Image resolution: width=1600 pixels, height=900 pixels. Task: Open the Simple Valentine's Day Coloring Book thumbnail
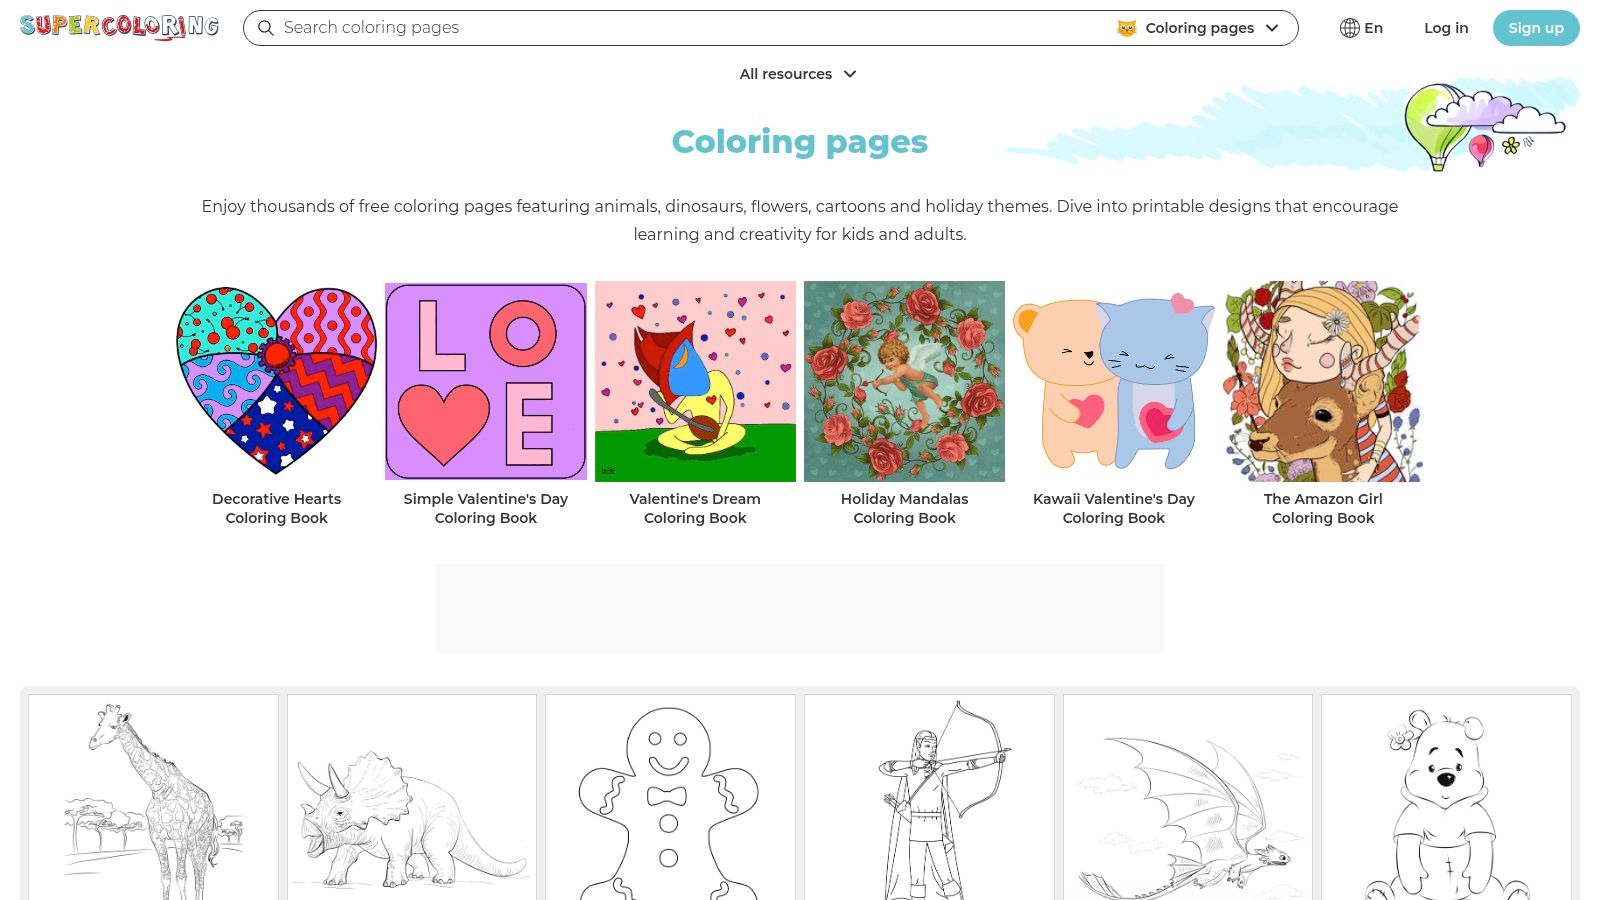(486, 381)
